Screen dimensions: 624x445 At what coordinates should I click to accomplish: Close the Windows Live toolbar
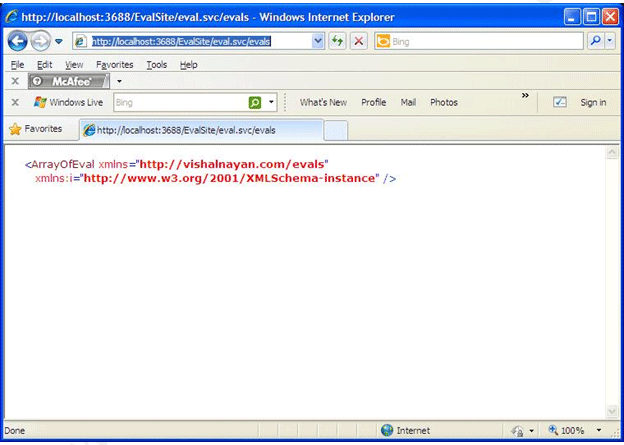pos(15,102)
